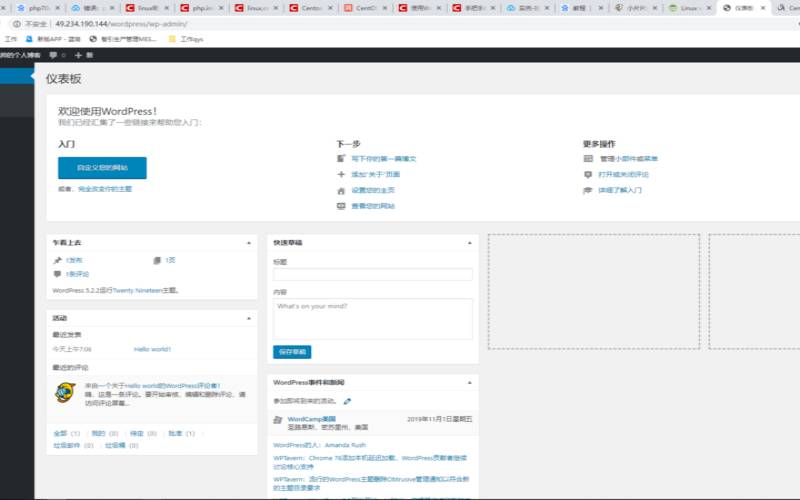Click the plus New icon in admin bar

tap(78, 55)
